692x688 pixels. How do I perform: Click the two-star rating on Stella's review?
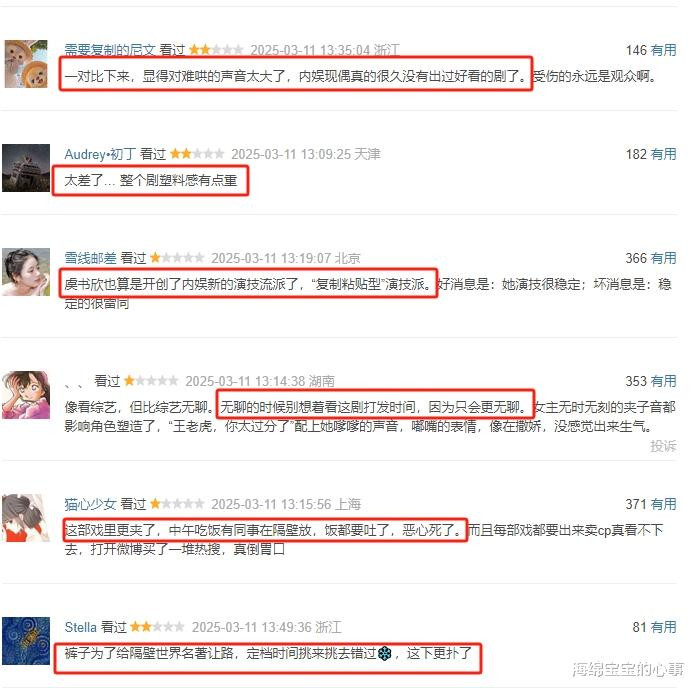pyautogui.click(x=157, y=627)
